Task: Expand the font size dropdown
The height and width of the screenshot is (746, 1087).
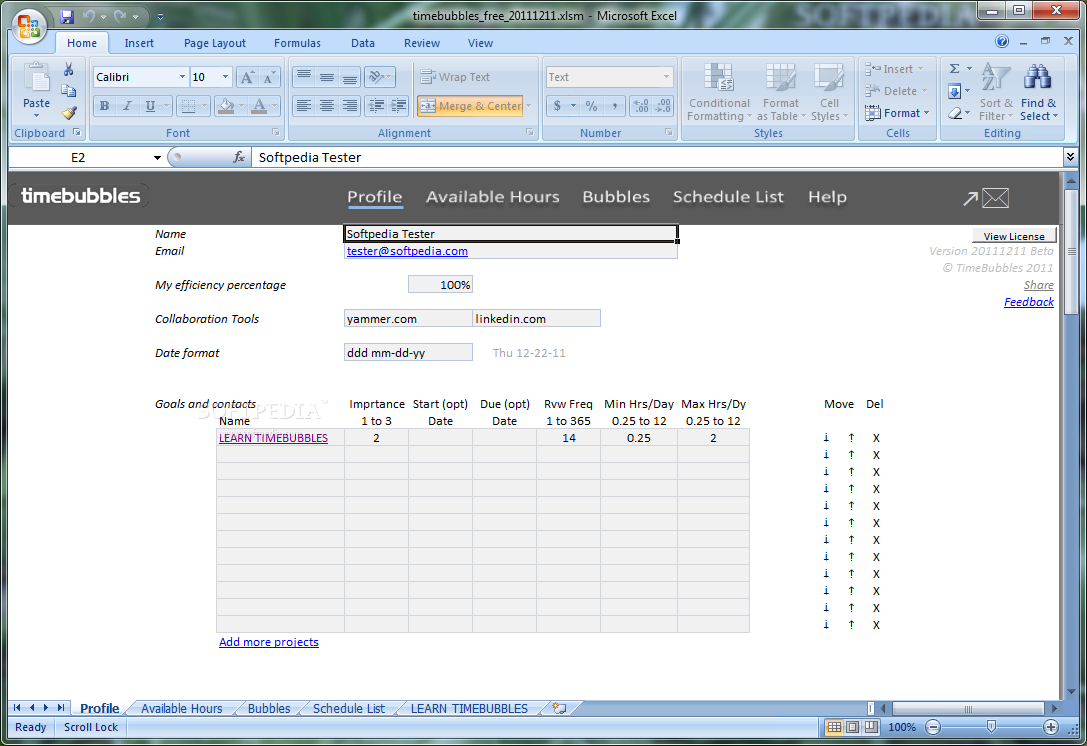Action: pos(225,77)
